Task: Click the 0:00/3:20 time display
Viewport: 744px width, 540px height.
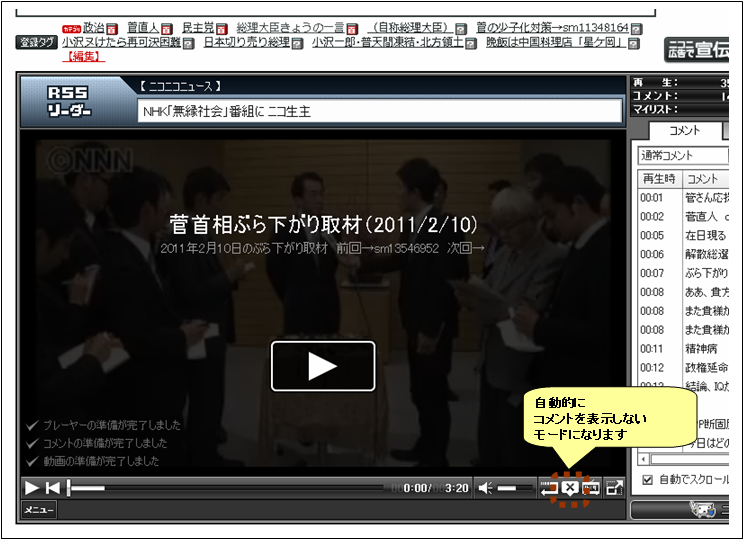Action: tap(430, 488)
